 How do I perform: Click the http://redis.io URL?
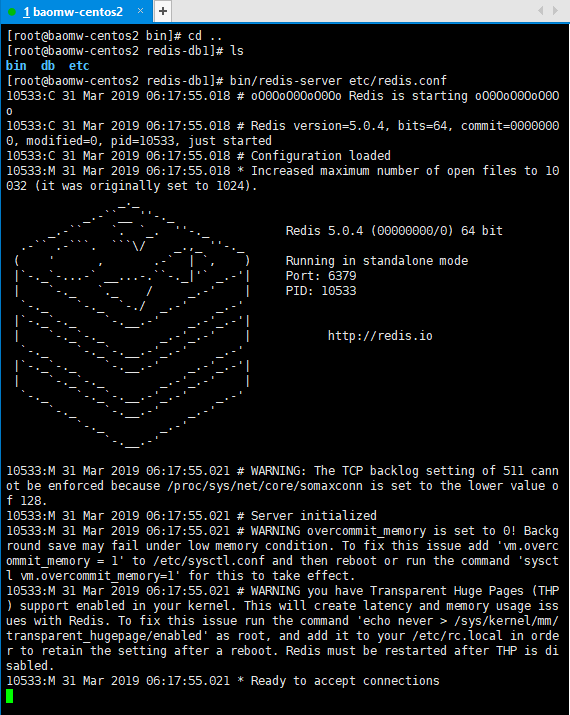pos(380,336)
